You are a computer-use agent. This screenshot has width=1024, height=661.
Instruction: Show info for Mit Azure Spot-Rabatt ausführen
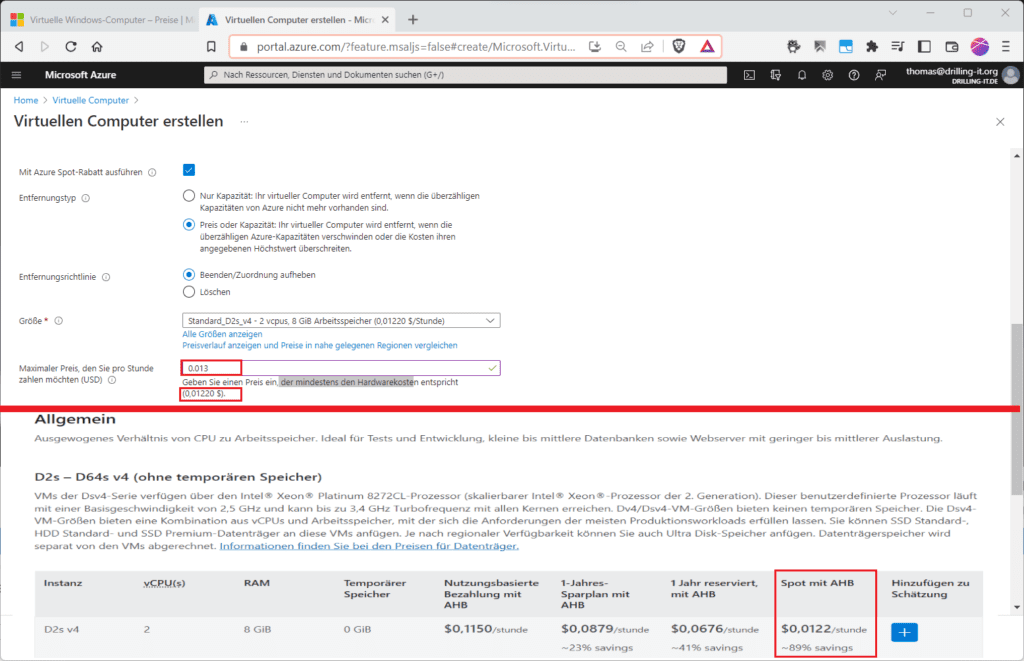[152, 172]
